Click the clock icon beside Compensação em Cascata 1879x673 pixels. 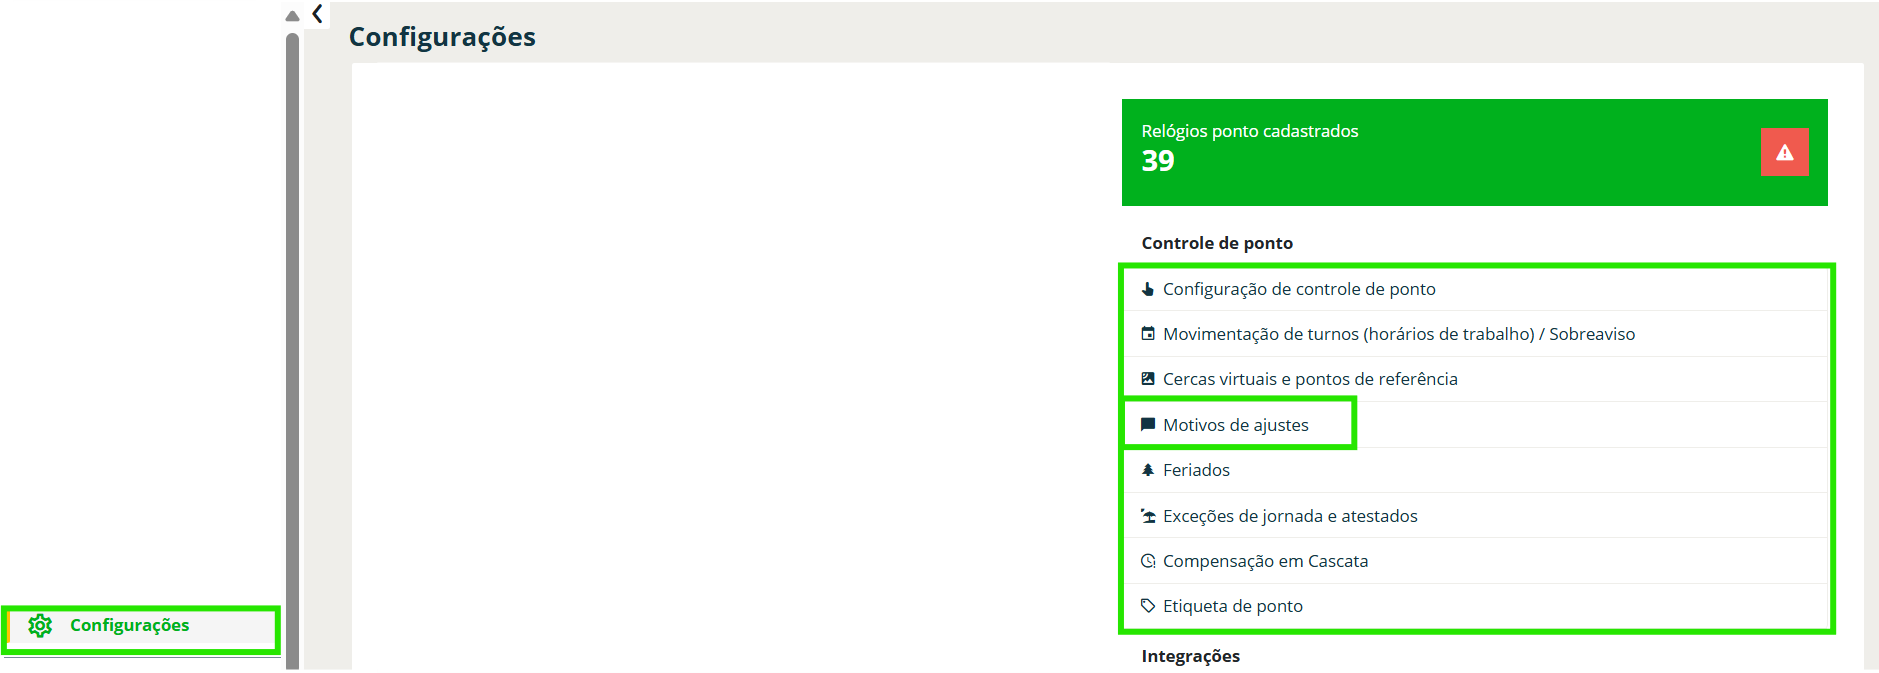[x=1148, y=561]
